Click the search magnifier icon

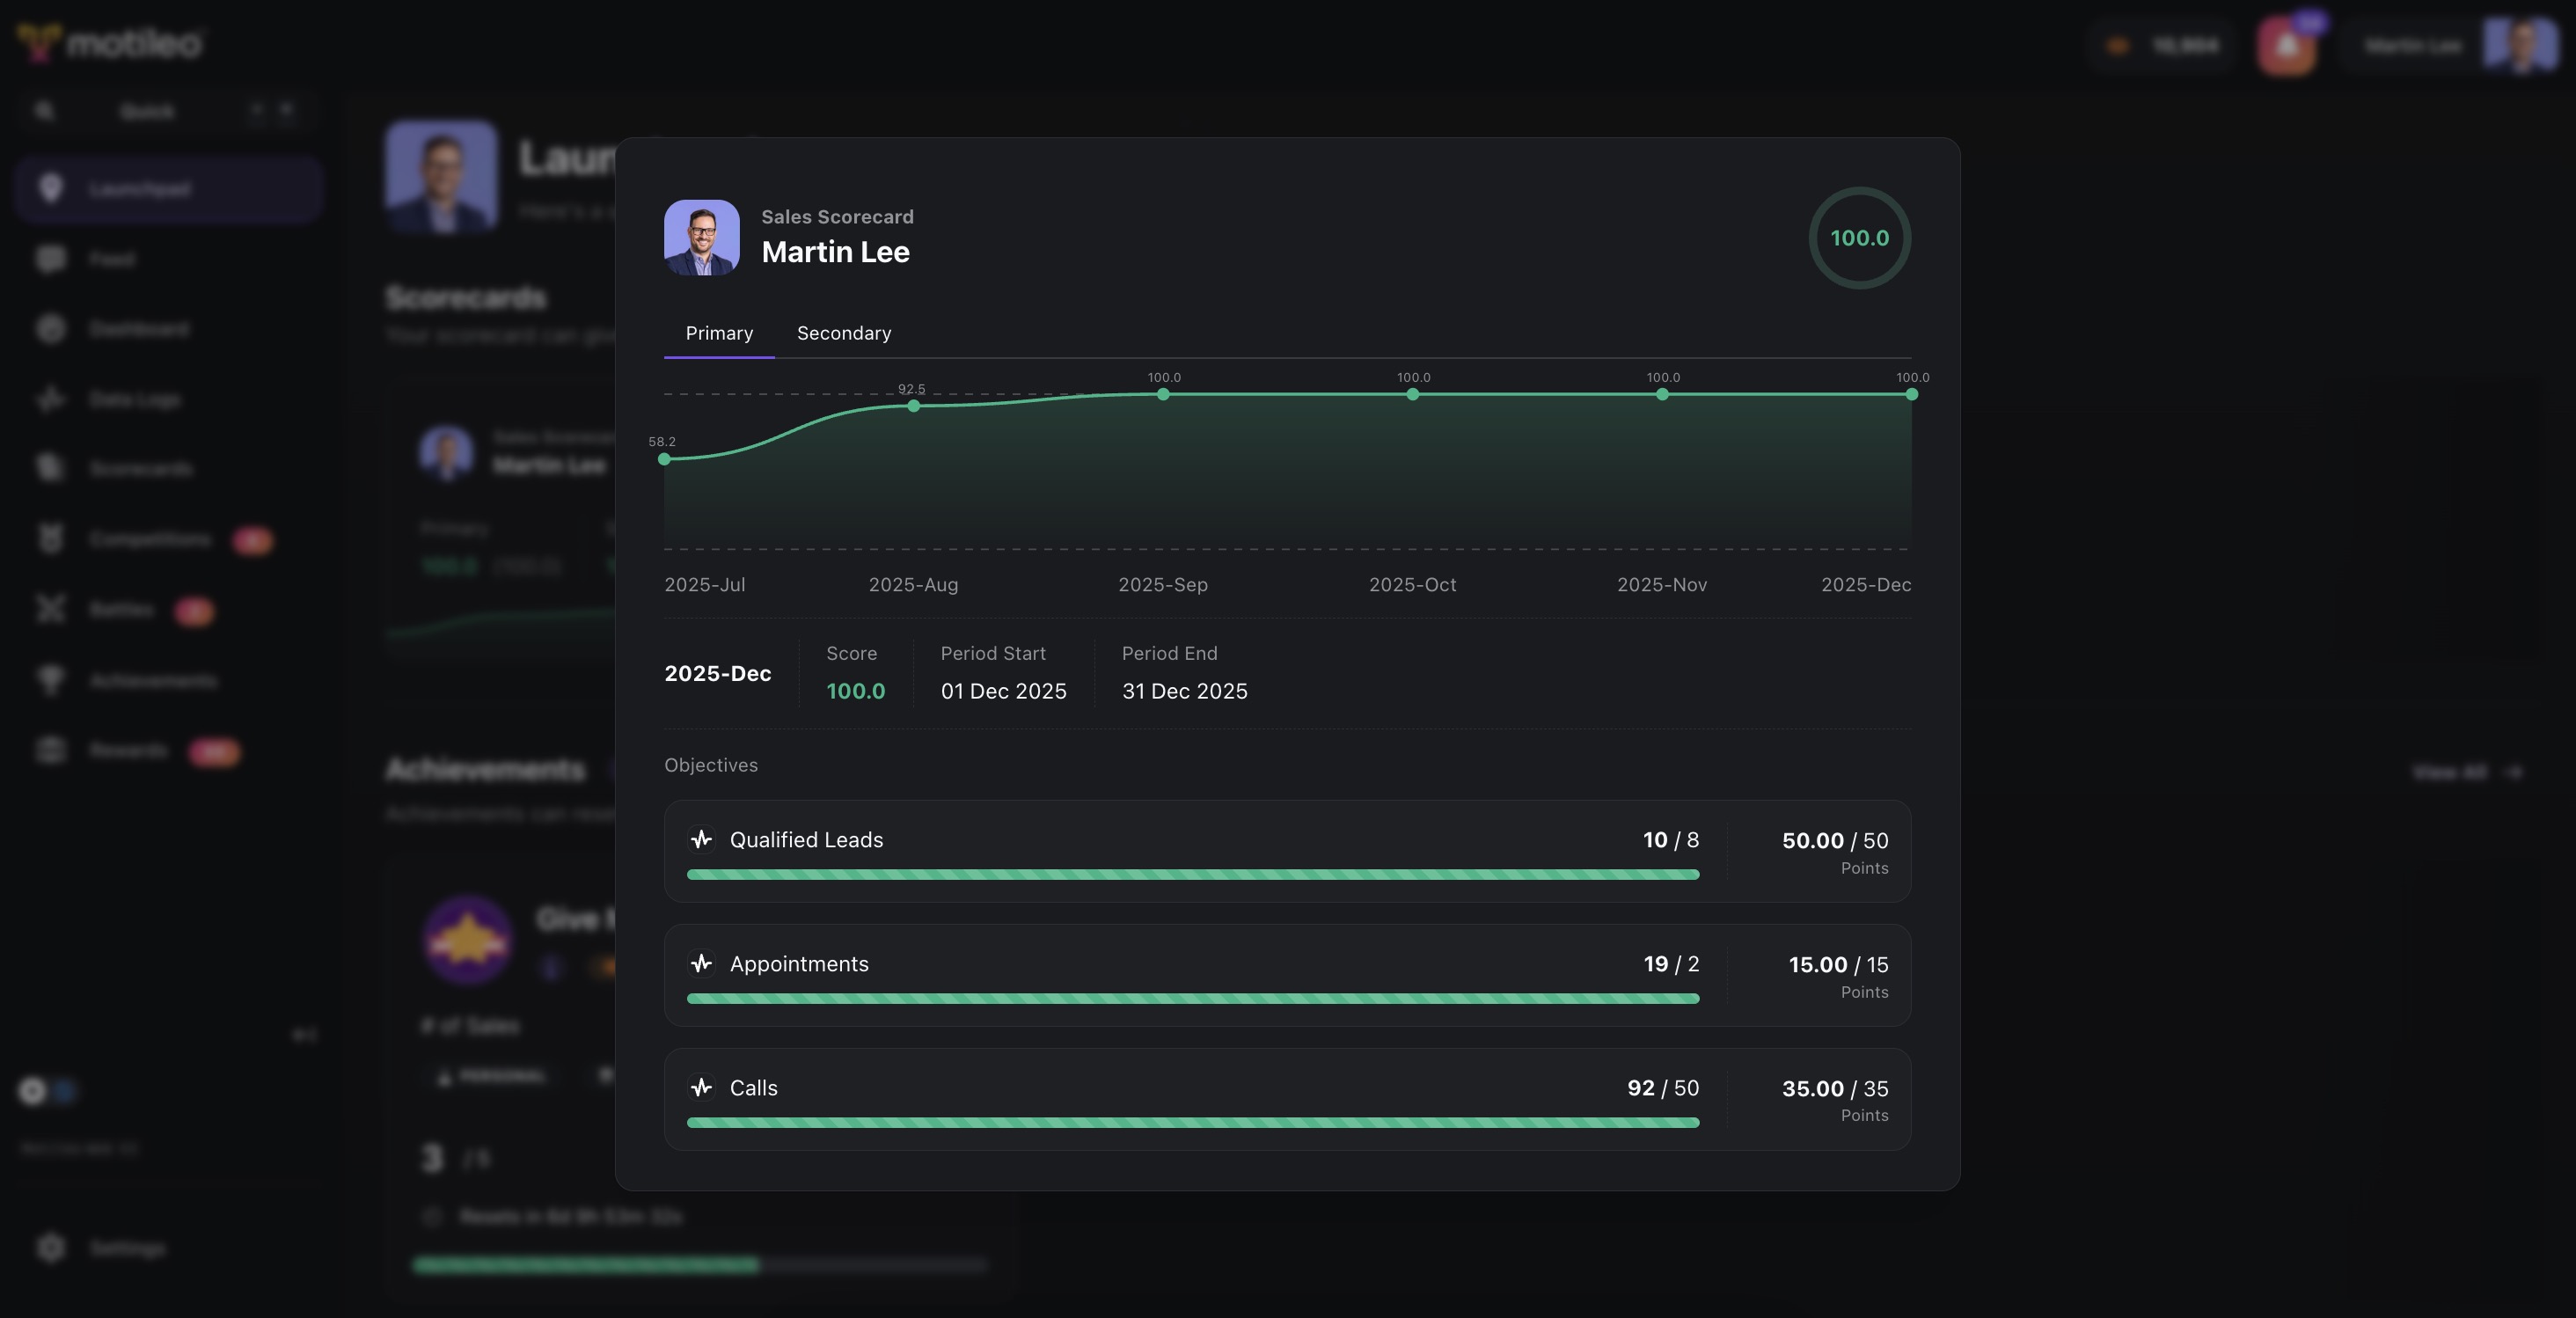[44, 111]
